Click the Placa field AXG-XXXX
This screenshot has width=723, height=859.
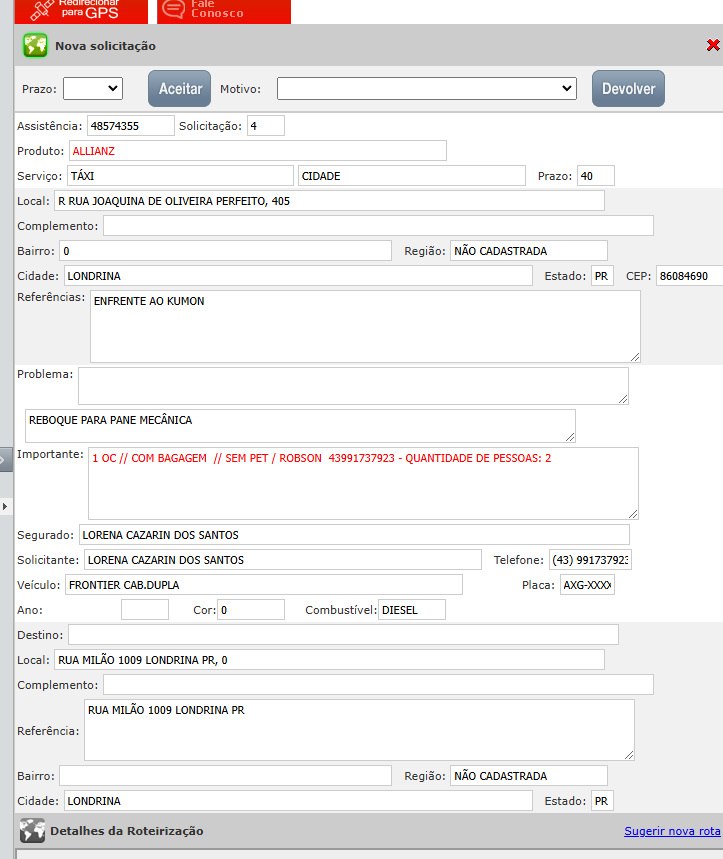pyautogui.click(x=587, y=585)
